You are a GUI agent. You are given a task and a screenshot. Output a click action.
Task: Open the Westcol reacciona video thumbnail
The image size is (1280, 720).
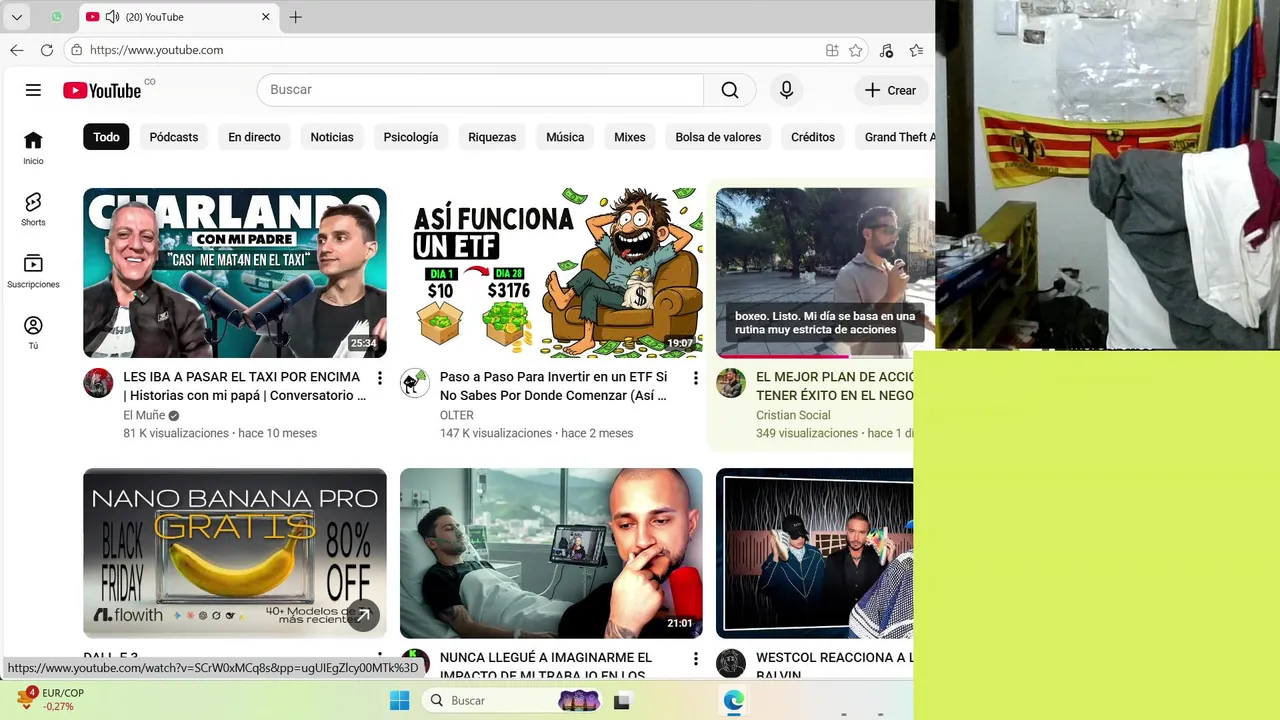click(815, 553)
